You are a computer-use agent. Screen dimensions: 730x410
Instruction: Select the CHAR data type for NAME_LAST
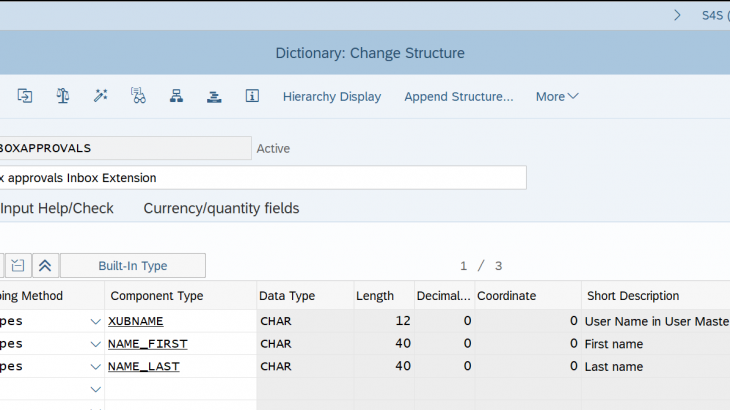click(x=305, y=367)
